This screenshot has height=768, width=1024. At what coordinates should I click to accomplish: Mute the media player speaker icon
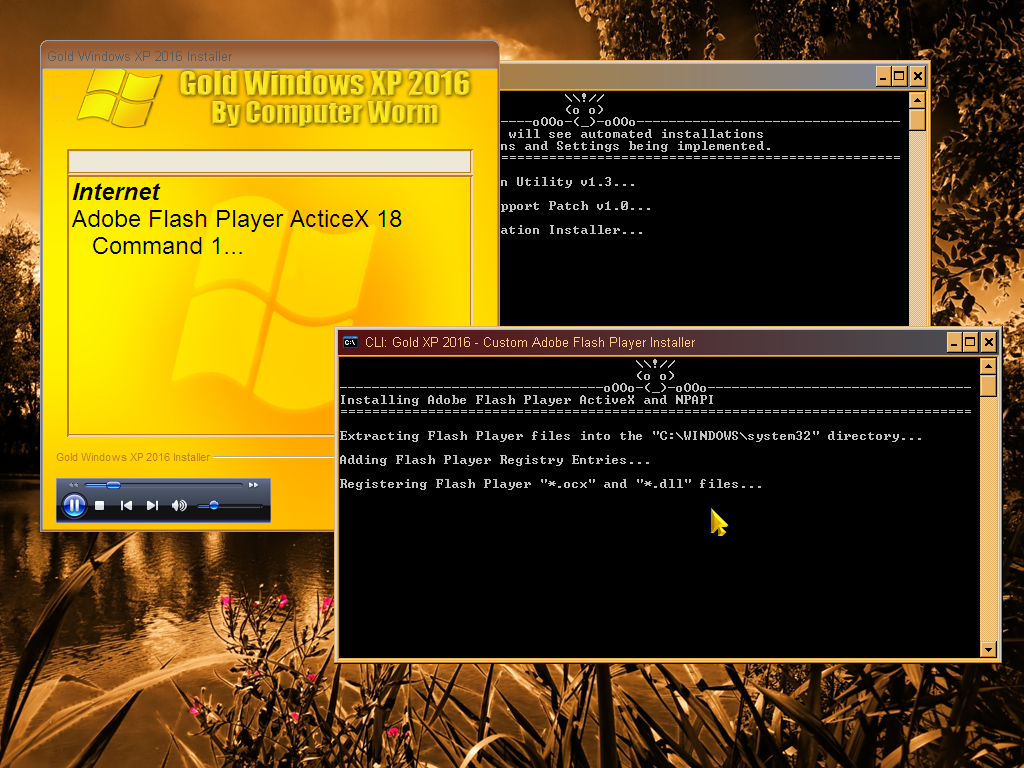179,505
